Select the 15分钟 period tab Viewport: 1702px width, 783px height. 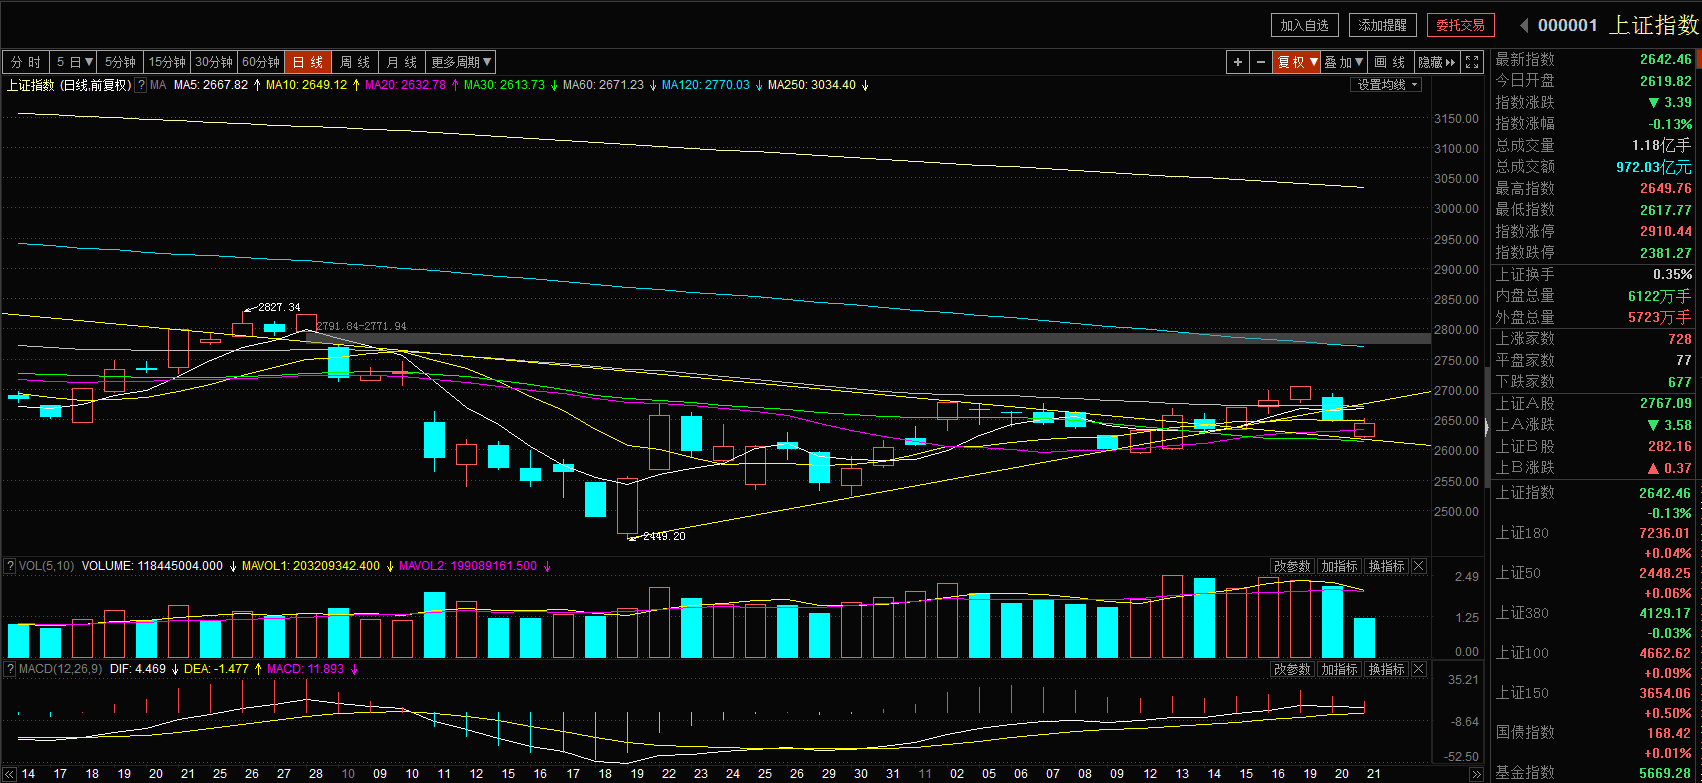pyautogui.click(x=167, y=62)
